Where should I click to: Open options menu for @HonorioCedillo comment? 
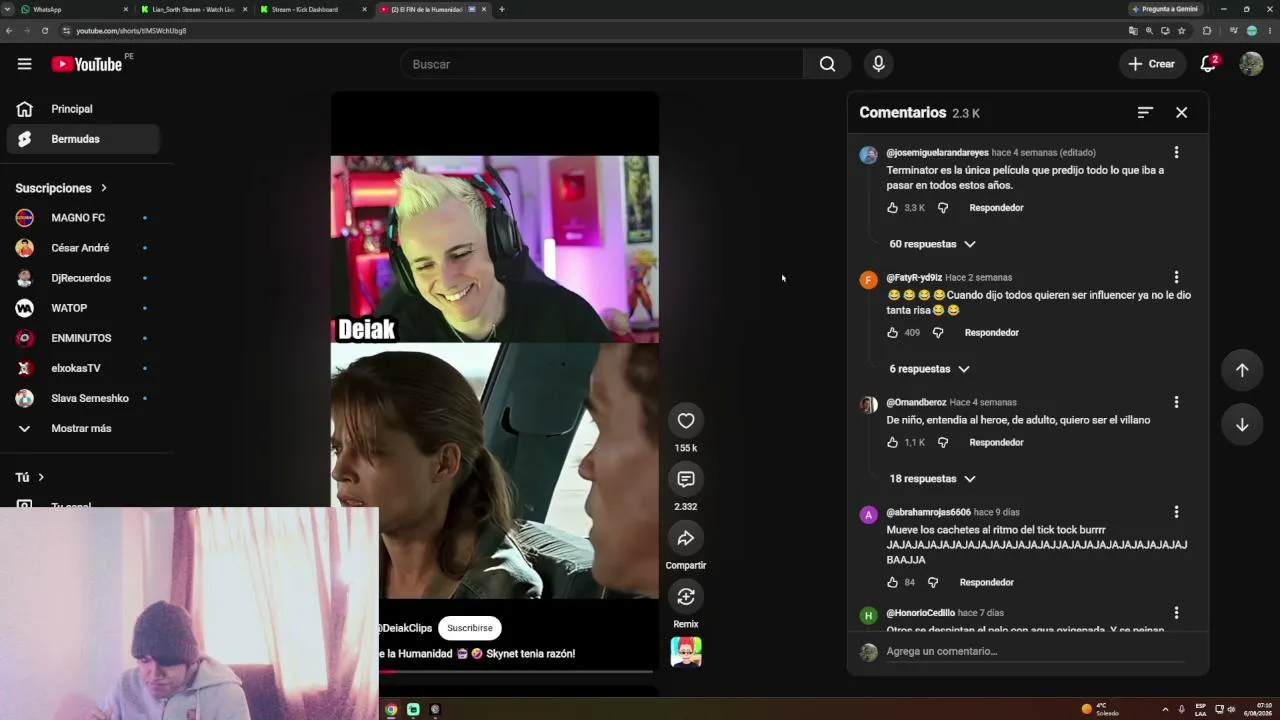coord(1176,613)
